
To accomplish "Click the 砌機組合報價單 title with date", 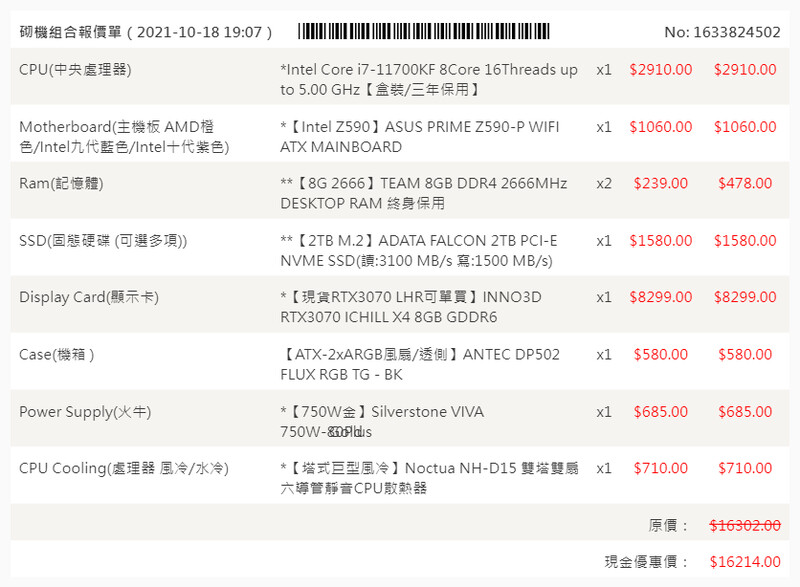I will pyautogui.click(x=146, y=32).
